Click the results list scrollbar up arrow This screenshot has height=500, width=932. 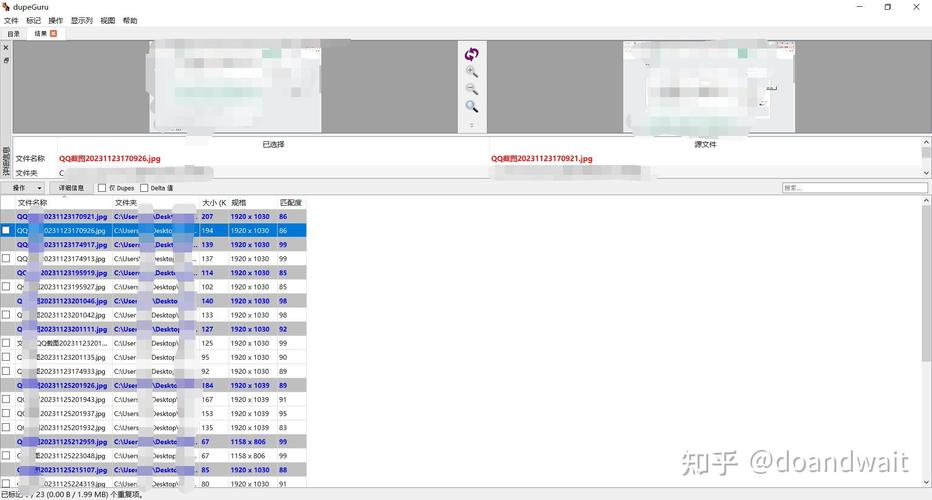point(927,201)
